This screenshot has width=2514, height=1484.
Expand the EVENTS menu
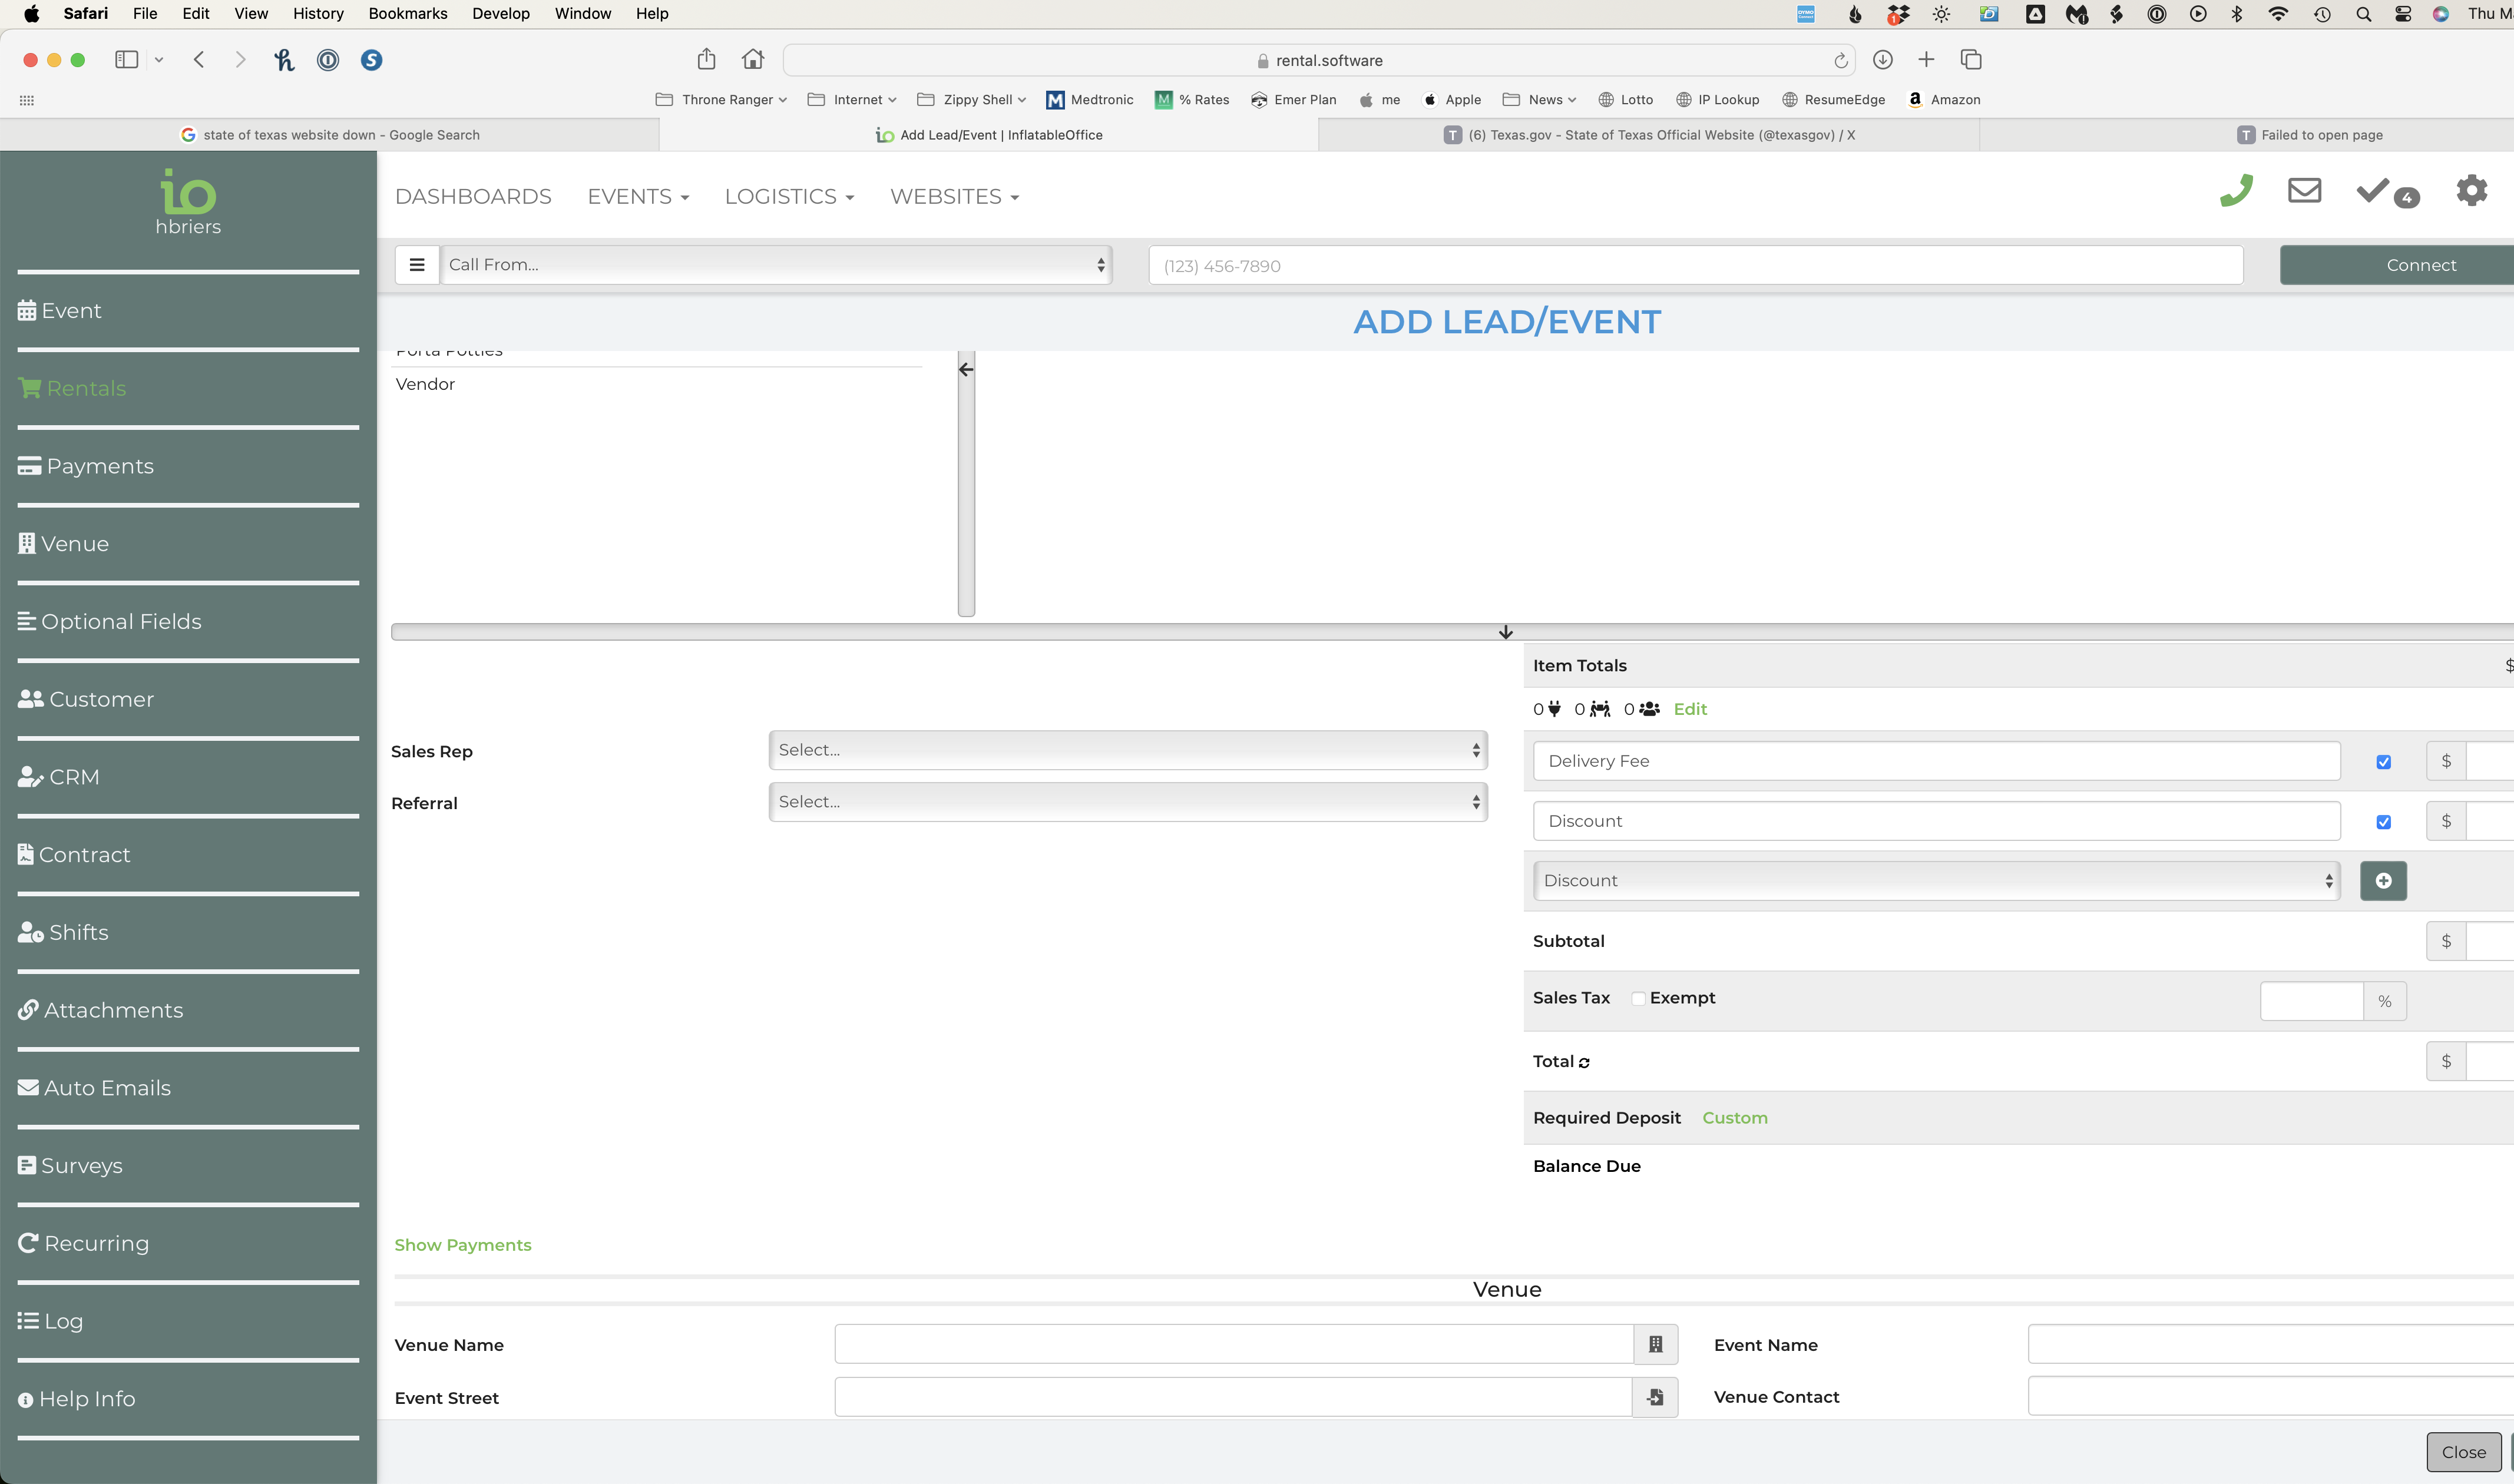[638, 197]
